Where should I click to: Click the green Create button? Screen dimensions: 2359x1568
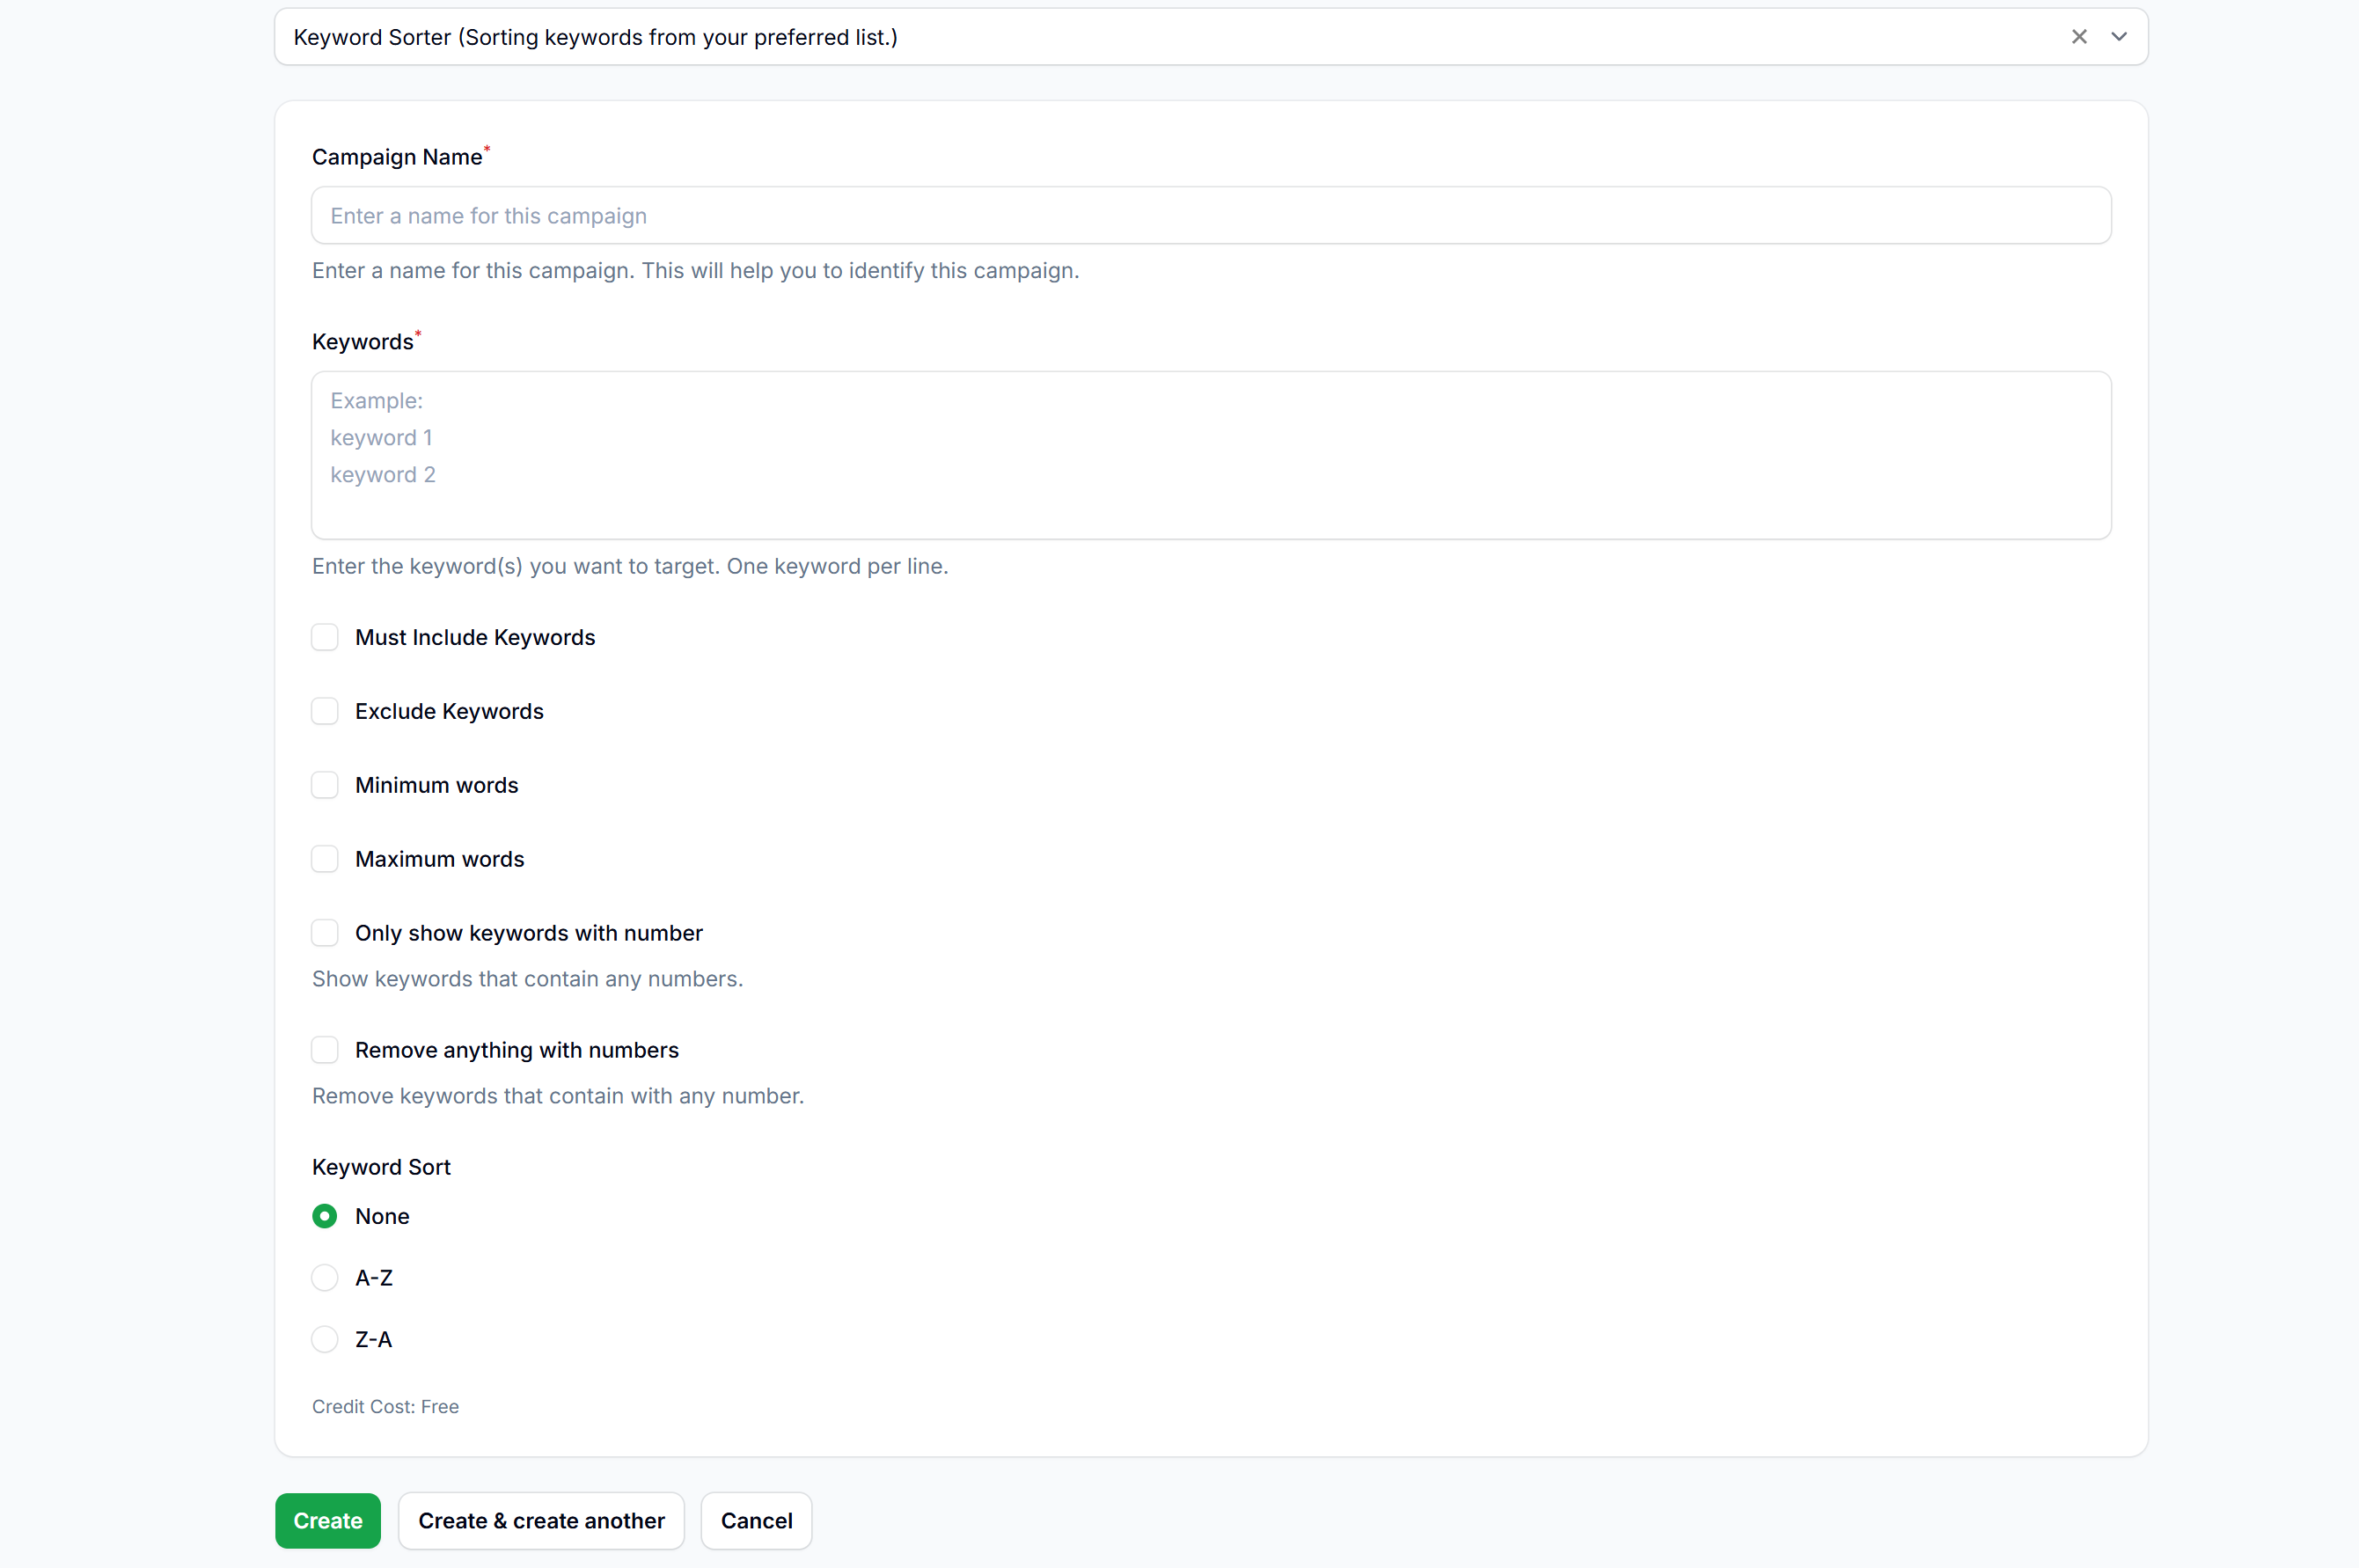[x=328, y=1520]
